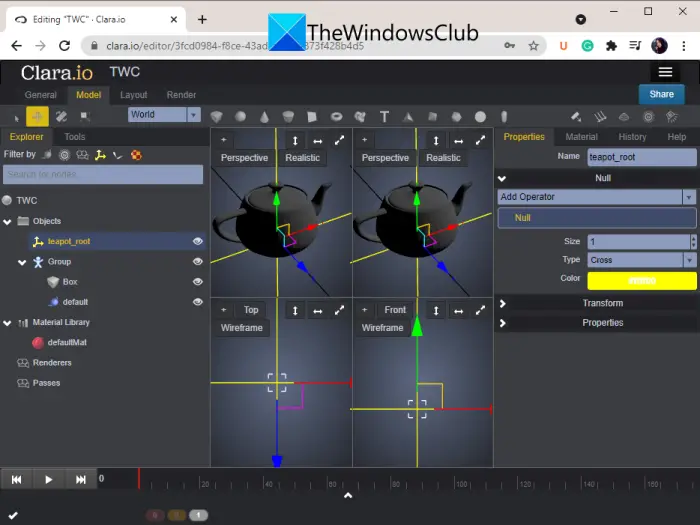The height and width of the screenshot is (525, 700).
Task: Create a sphere primitive
Action: [x=241, y=117]
